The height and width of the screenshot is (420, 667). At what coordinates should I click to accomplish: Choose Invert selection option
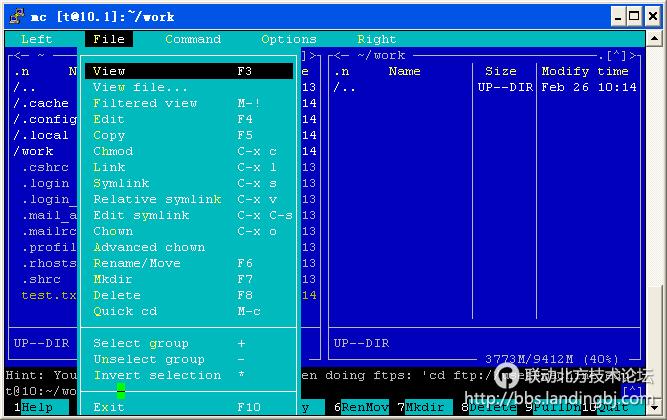point(157,375)
